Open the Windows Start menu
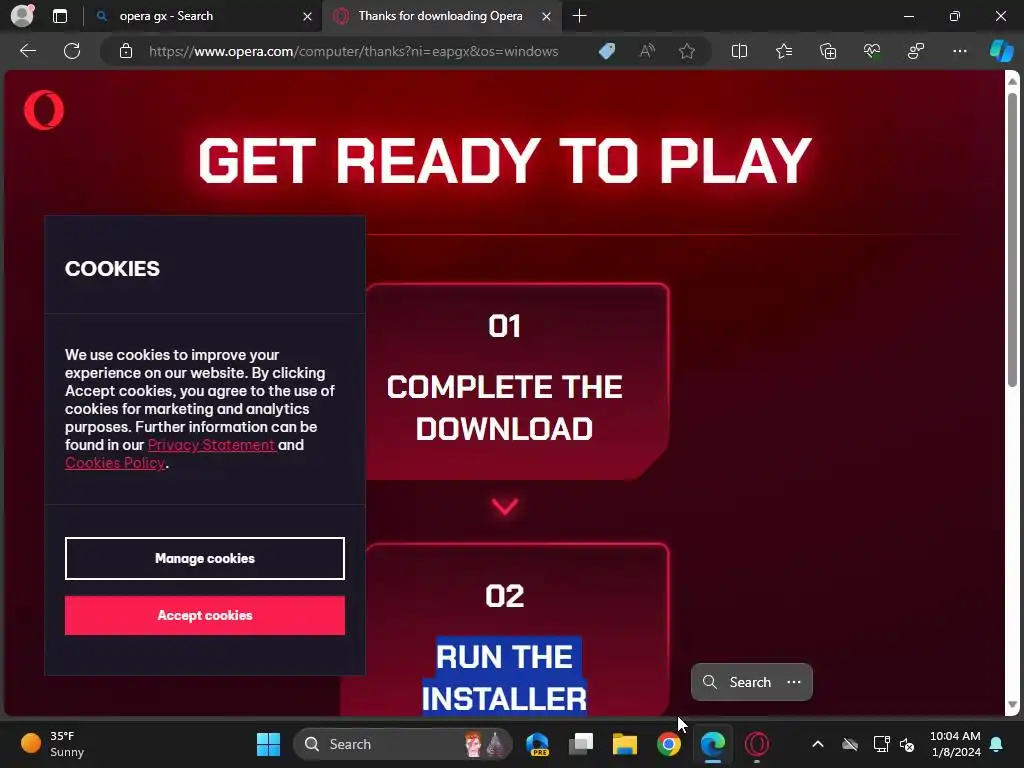This screenshot has height=768, width=1024. coord(268,744)
